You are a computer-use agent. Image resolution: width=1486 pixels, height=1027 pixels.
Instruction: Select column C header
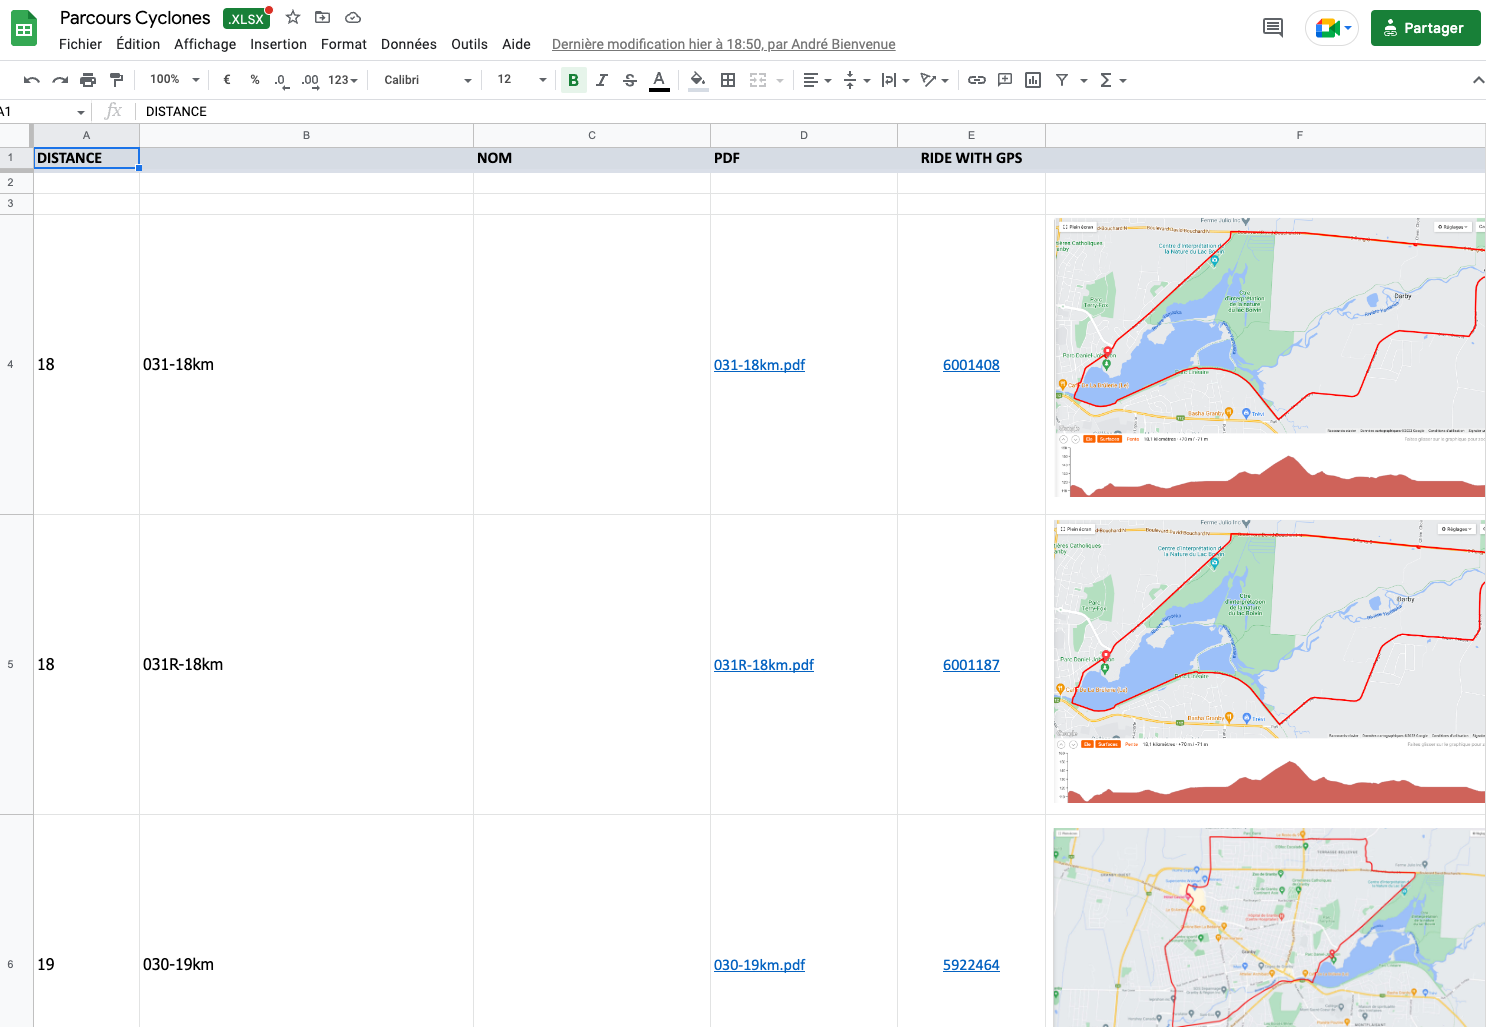tap(592, 135)
